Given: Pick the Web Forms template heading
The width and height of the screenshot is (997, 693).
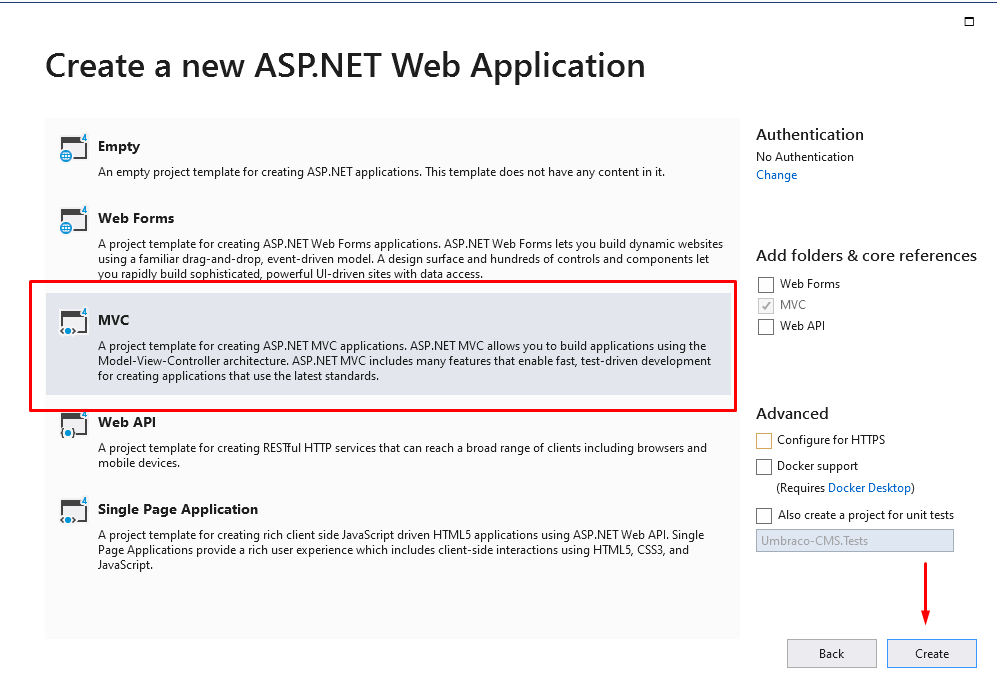Looking at the screenshot, I should tap(136, 218).
